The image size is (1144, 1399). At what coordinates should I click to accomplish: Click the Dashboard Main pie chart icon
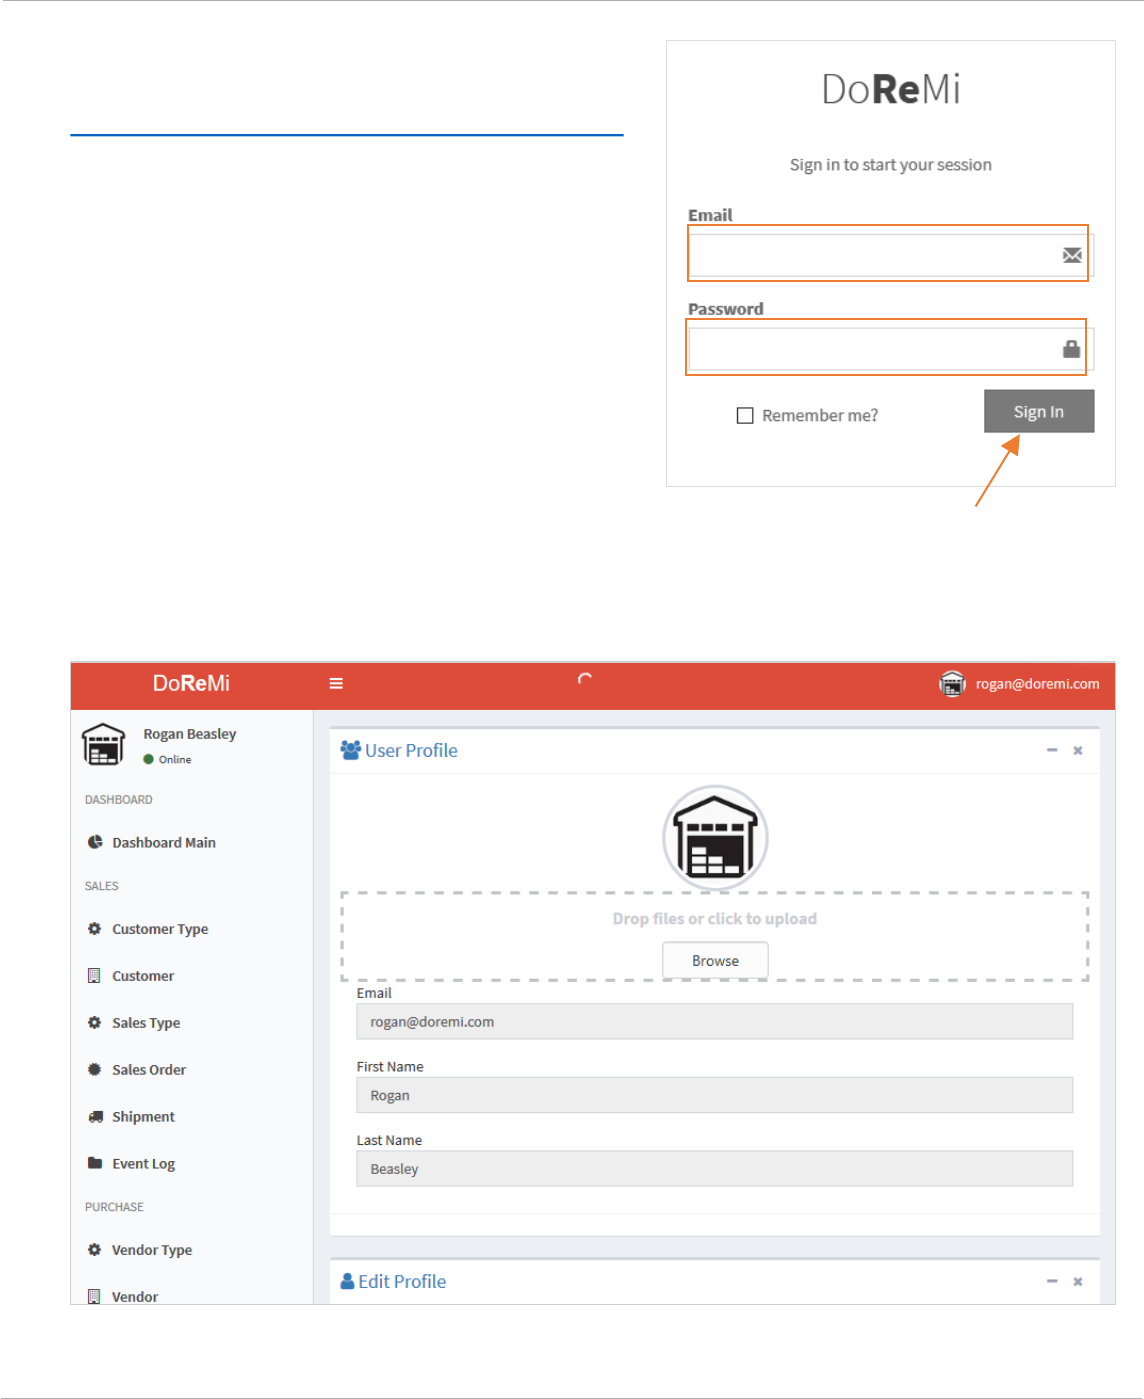tap(95, 842)
